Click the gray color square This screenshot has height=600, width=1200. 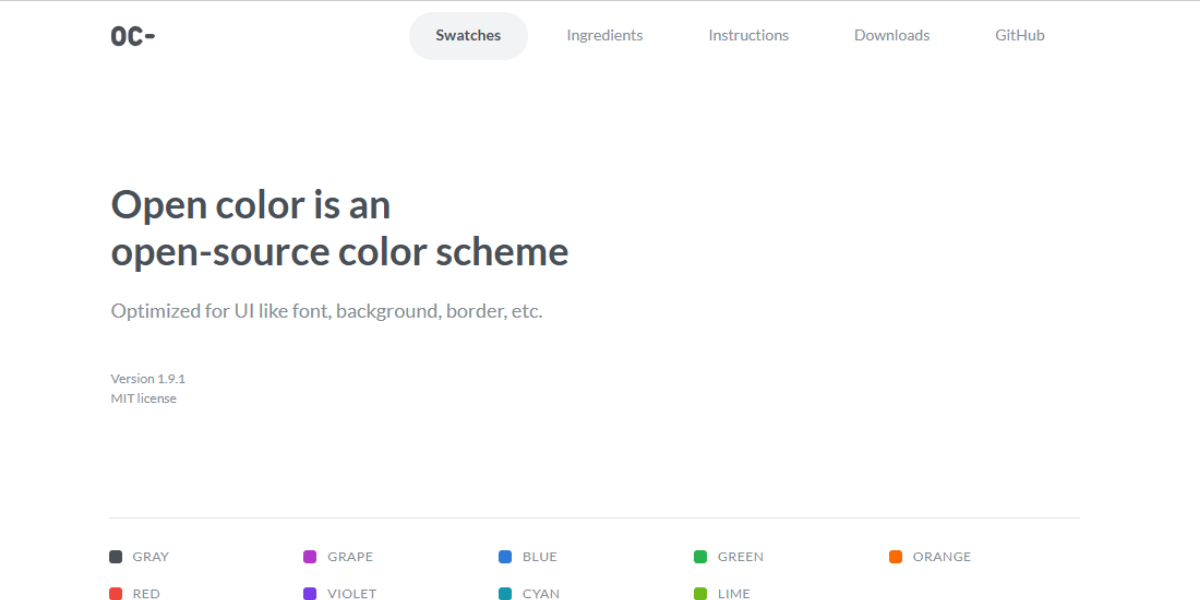click(116, 557)
